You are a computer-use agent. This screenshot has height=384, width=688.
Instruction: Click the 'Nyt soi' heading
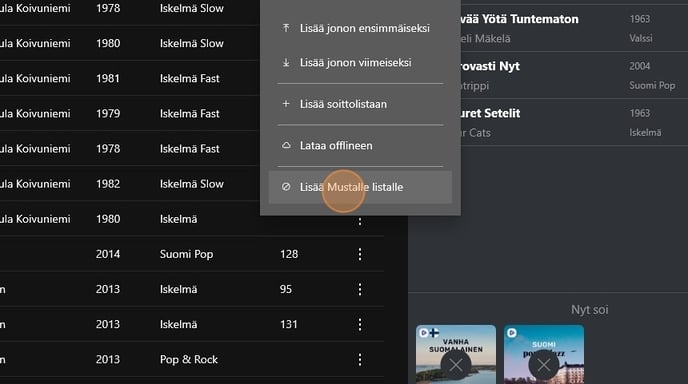coord(589,309)
